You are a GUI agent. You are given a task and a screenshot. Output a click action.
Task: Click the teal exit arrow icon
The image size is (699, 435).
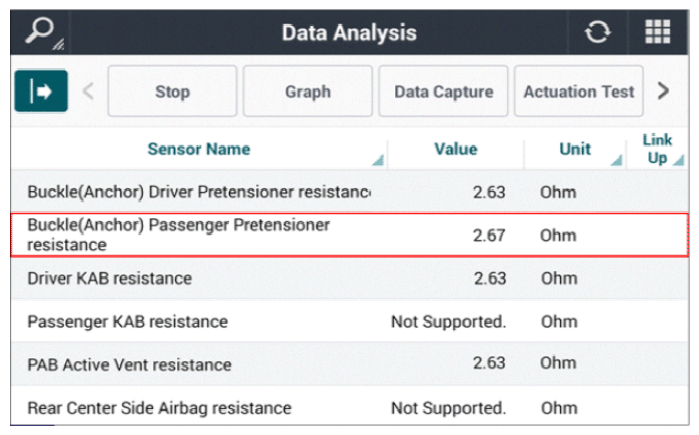pos(41,91)
